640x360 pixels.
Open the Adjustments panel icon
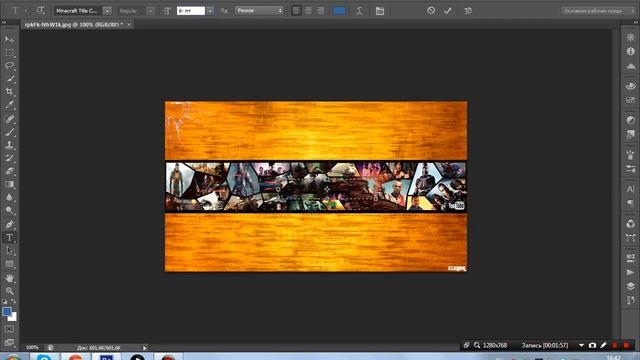(631, 120)
